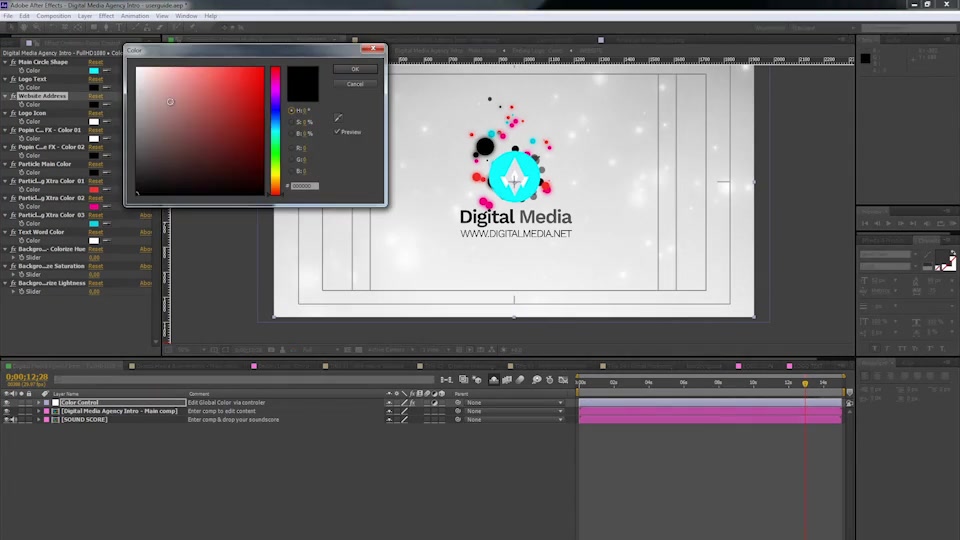Click play button in Preview panel

coord(888,223)
